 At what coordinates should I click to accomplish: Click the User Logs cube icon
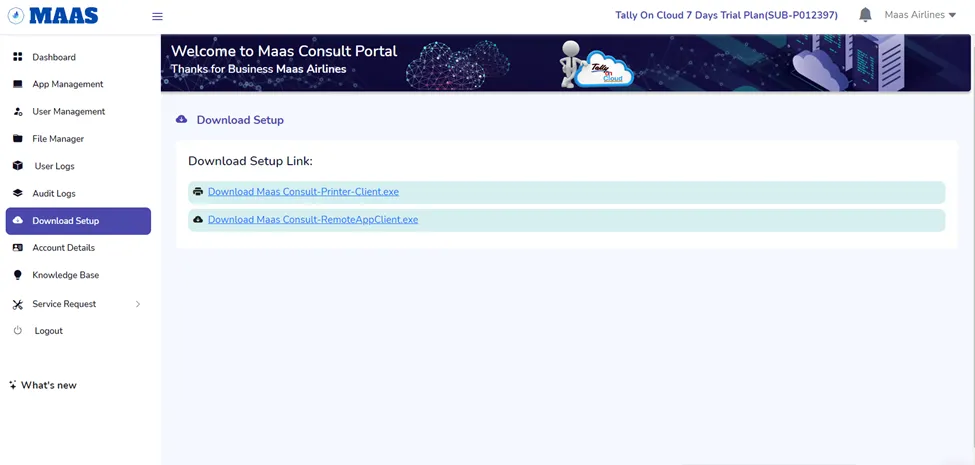tap(18, 166)
